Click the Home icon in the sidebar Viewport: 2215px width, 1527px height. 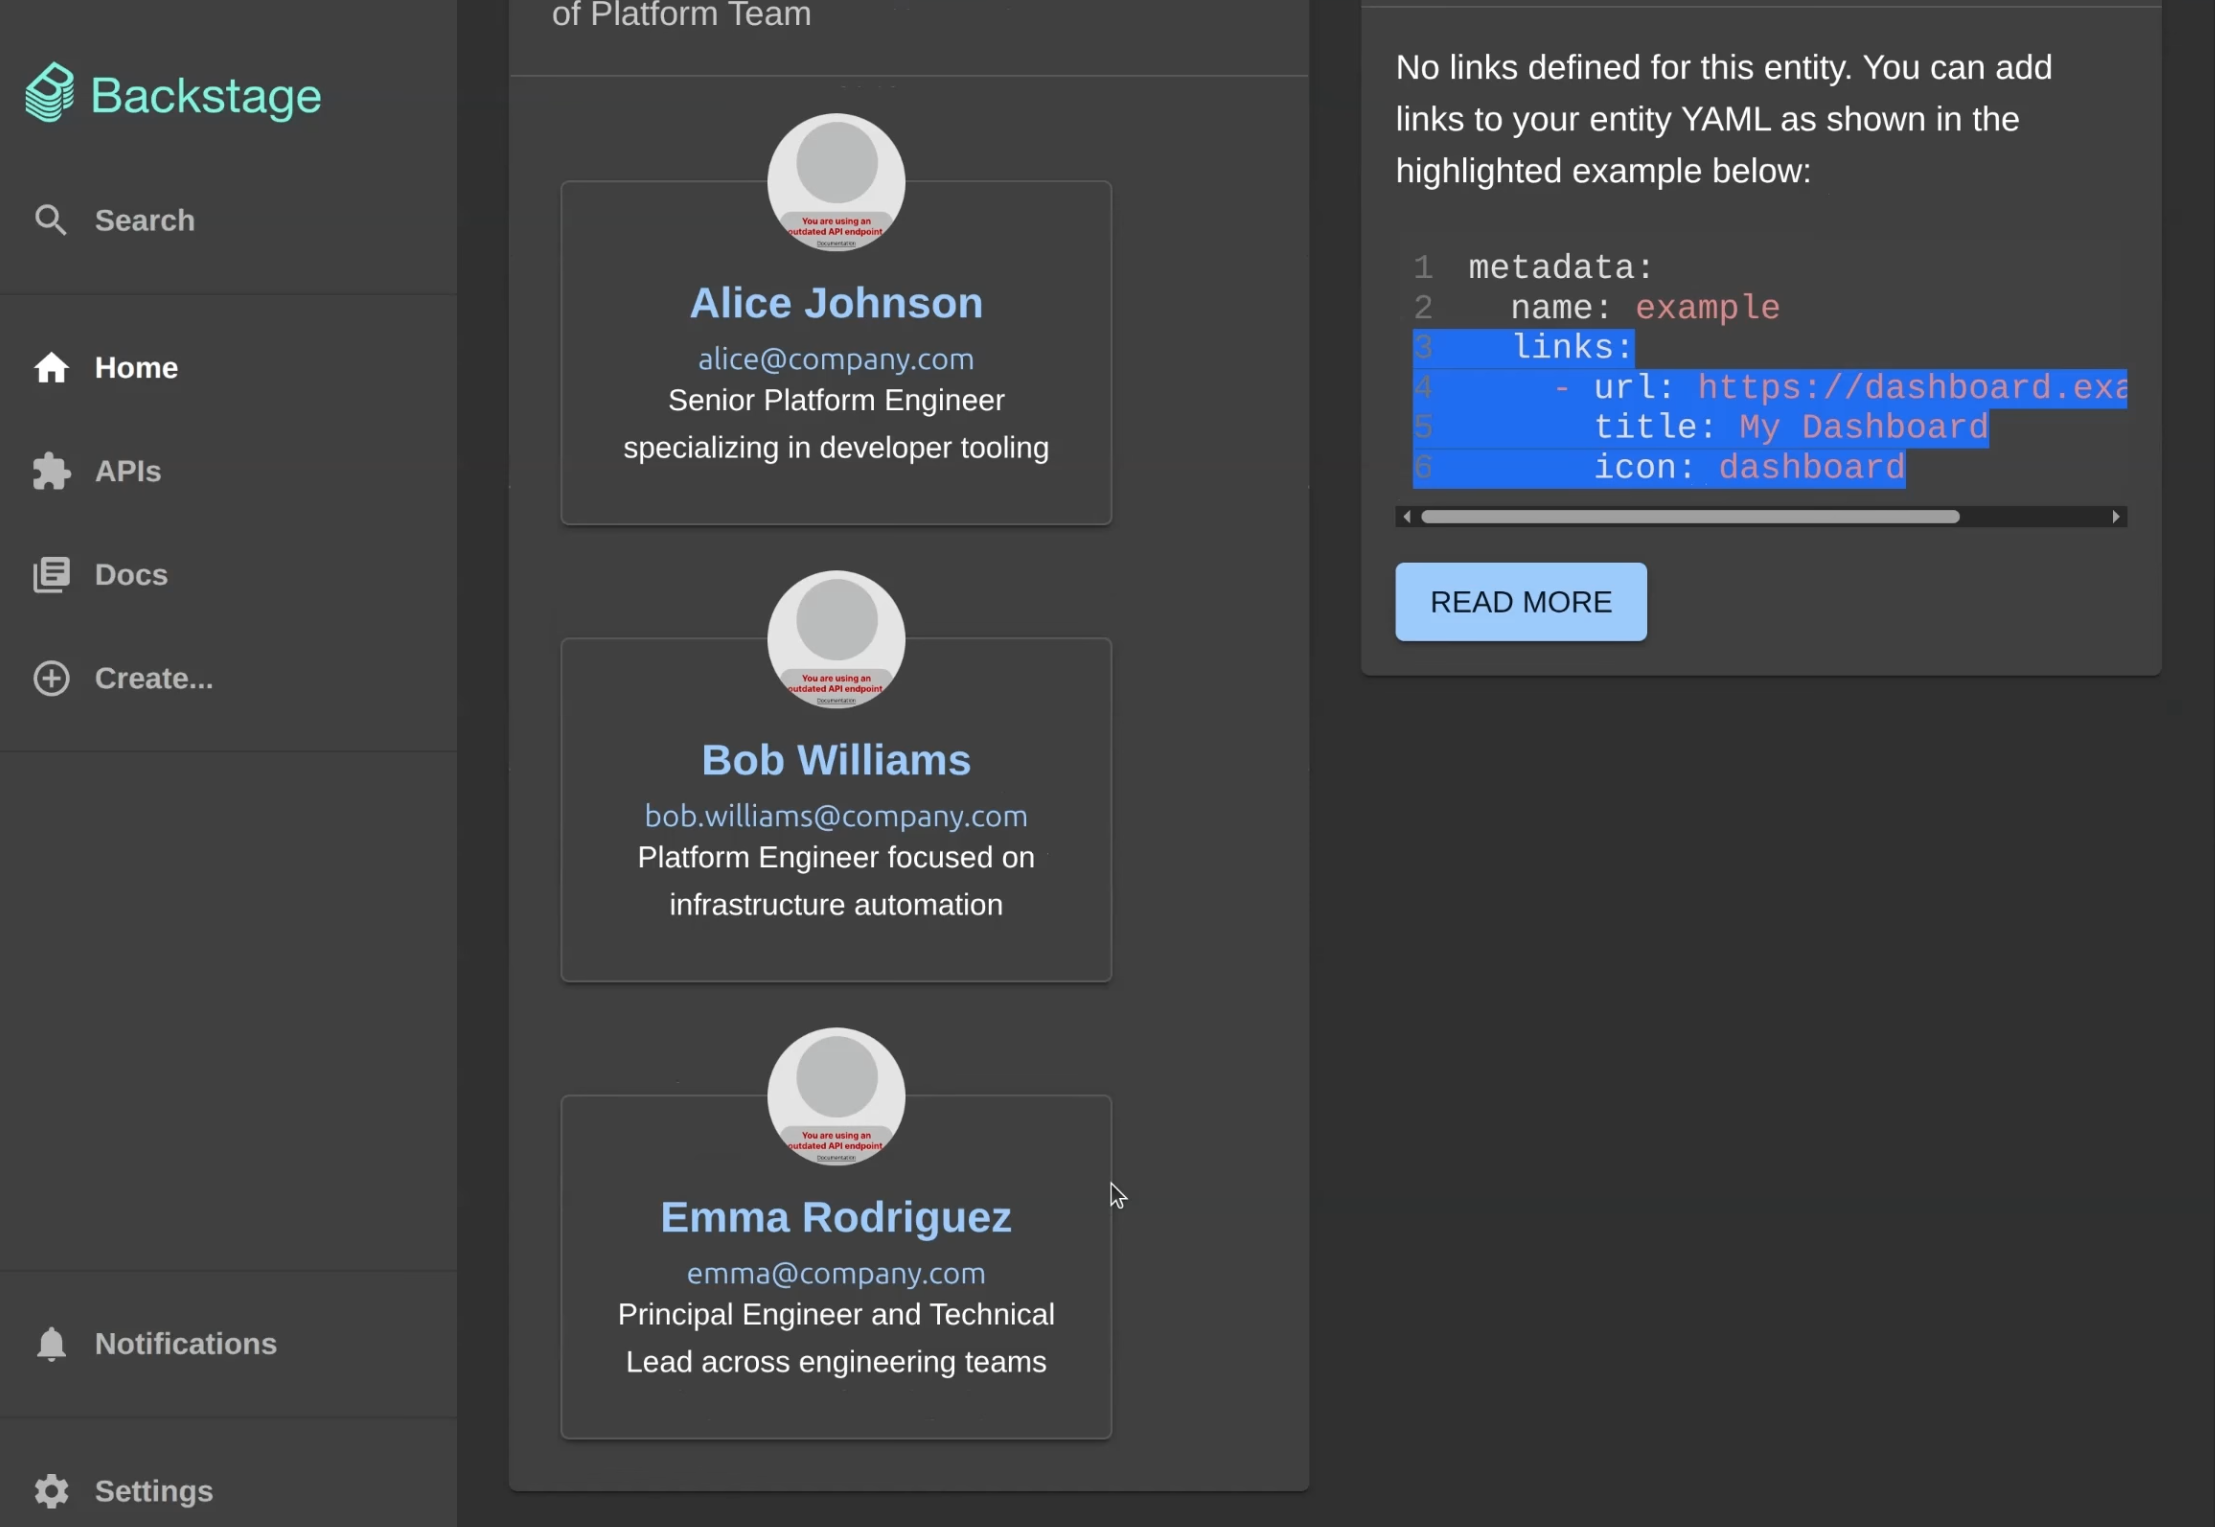coord(51,367)
